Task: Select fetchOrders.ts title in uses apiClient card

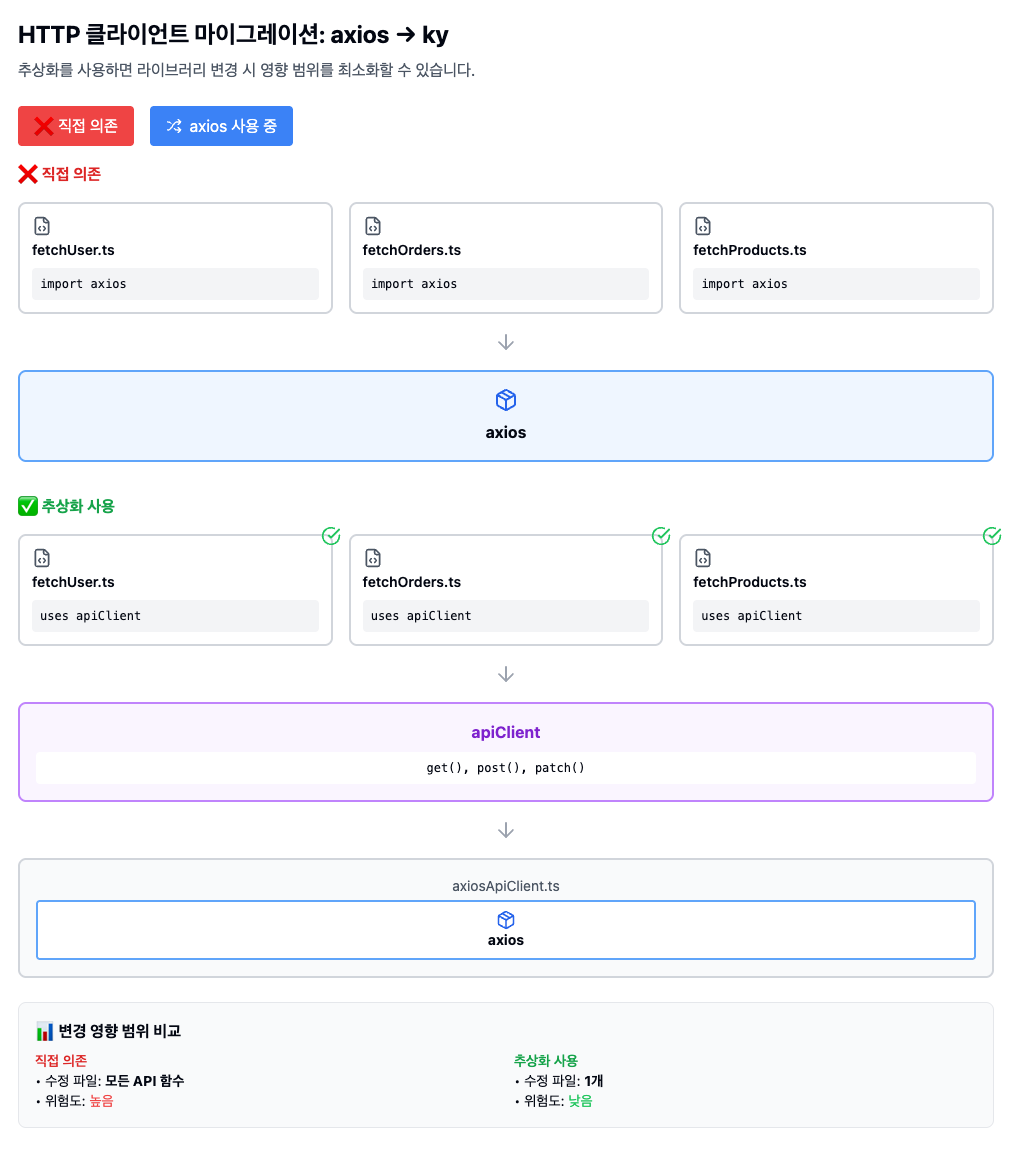Action: click(x=411, y=582)
